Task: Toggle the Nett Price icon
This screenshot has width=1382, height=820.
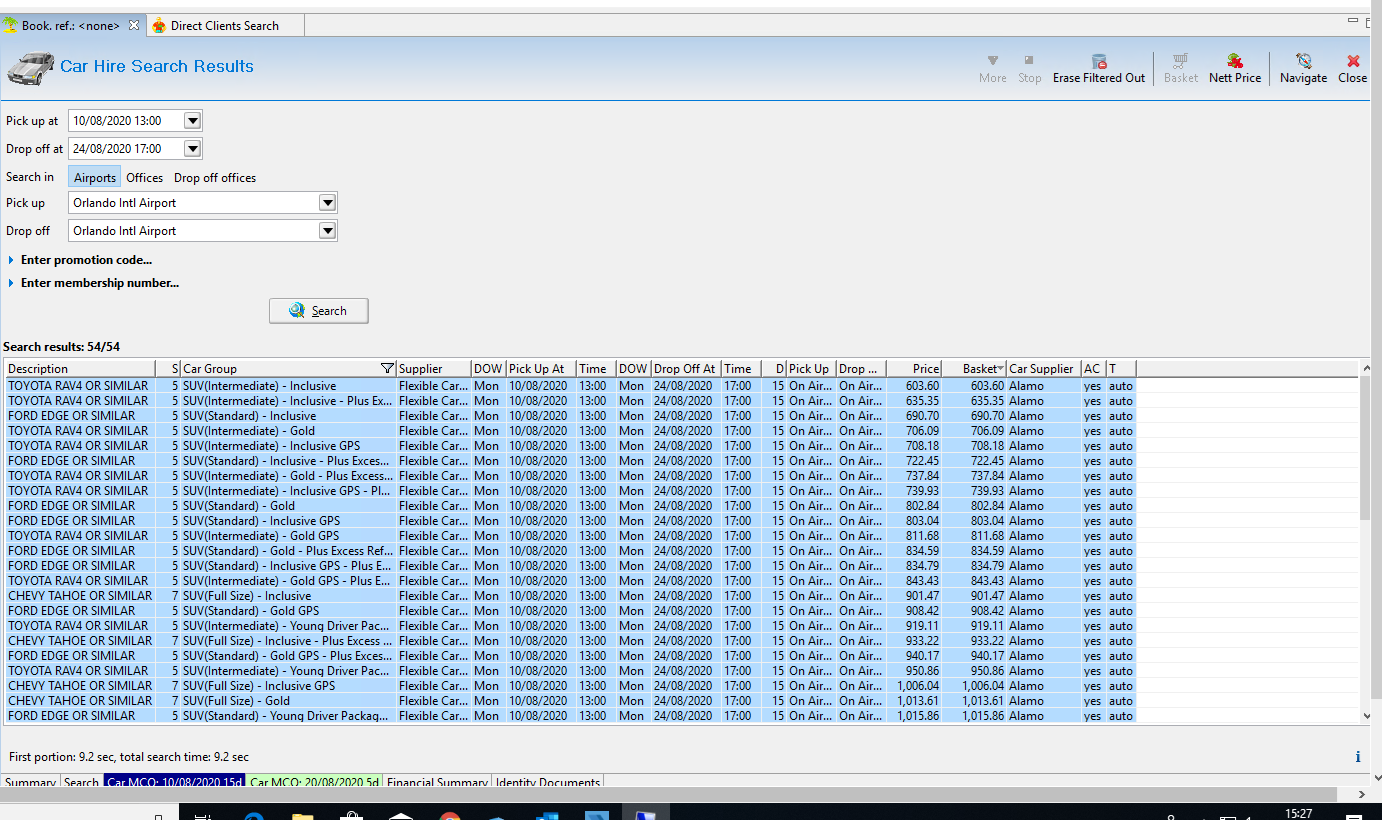Action: tap(1235, 61)
